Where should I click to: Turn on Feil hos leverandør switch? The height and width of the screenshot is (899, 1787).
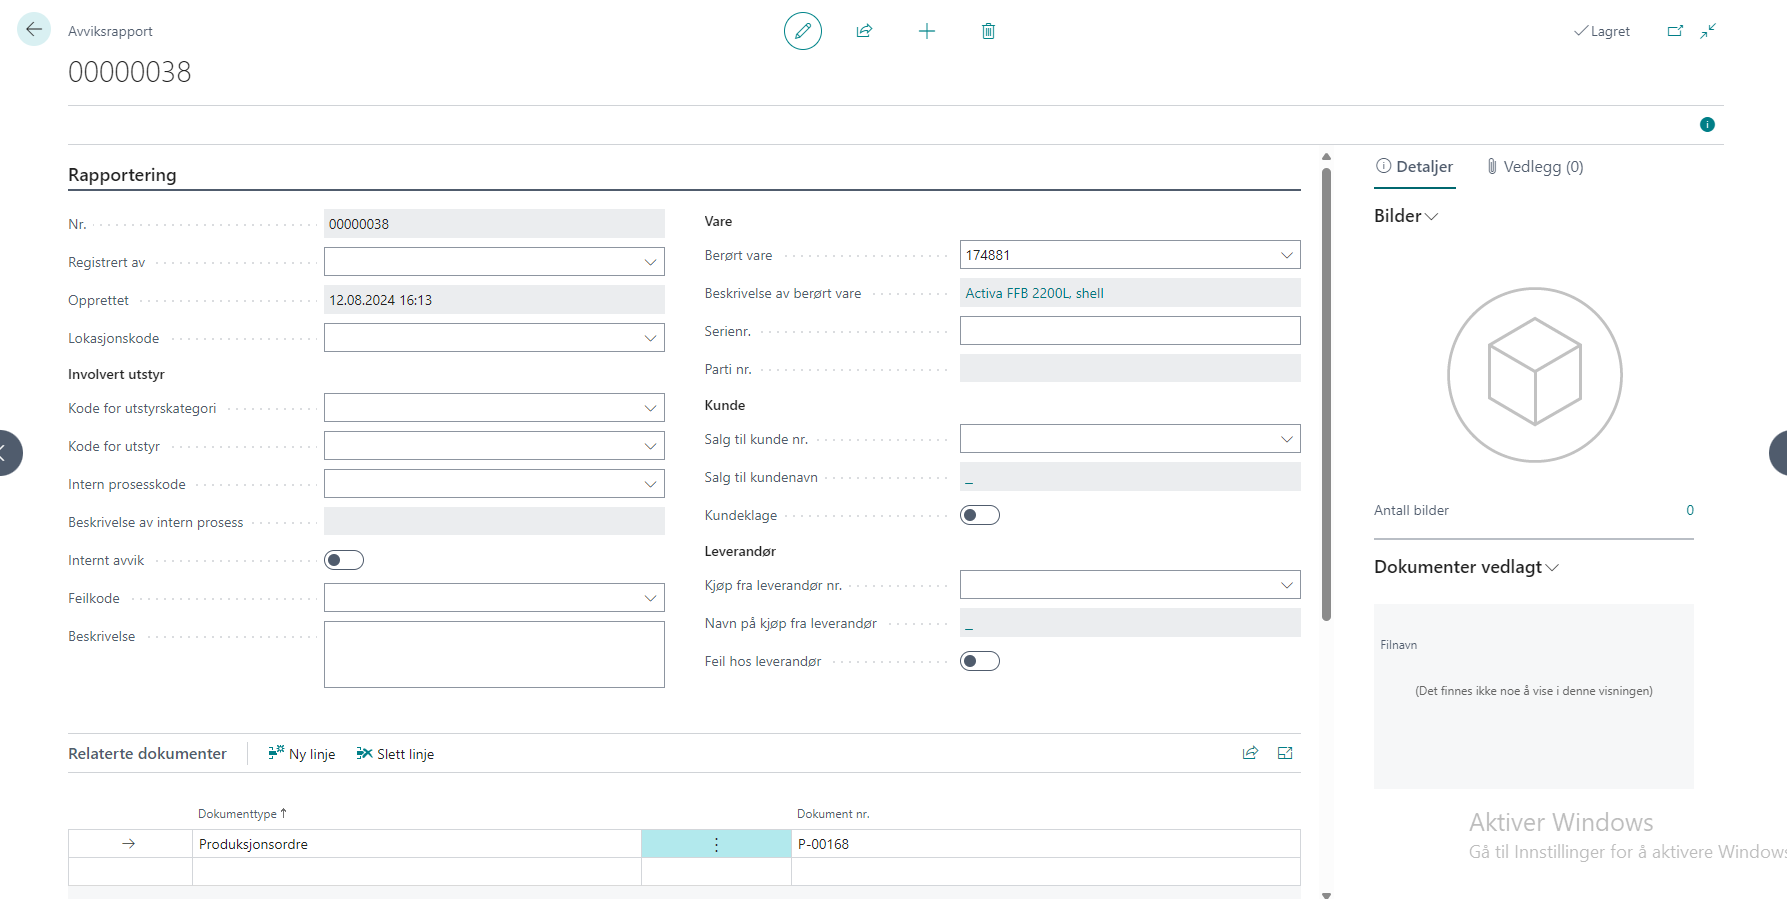(980, 661)
